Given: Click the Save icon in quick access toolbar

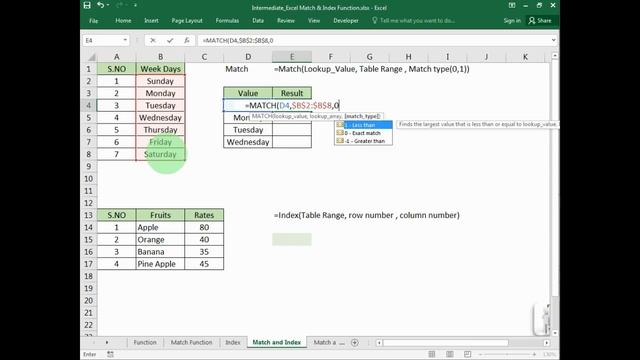Looking at the screenshot, I should [x=87, y=5].
